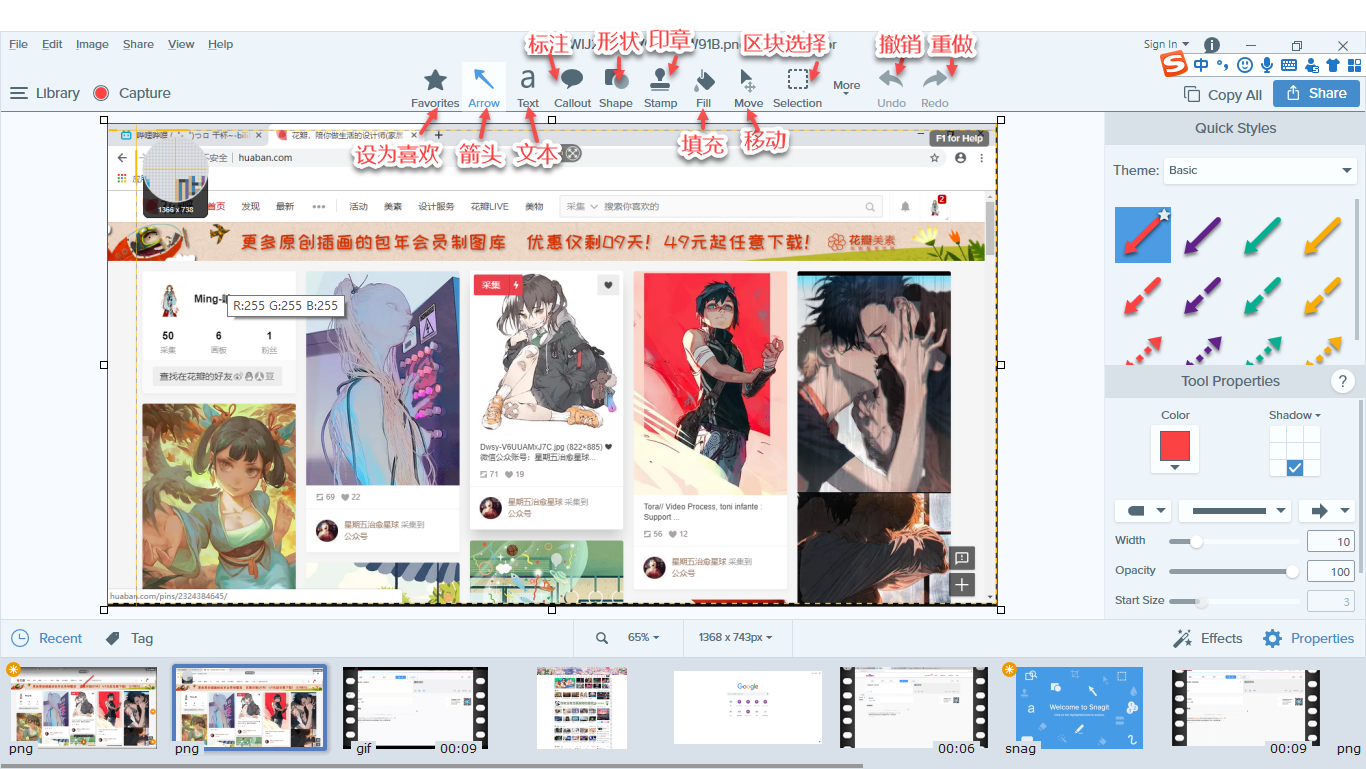Open the Sogou emoji smiley panel
The height and width of the screenshot is (769, 1366).
pyautogui.click(x=1245, y=65)
